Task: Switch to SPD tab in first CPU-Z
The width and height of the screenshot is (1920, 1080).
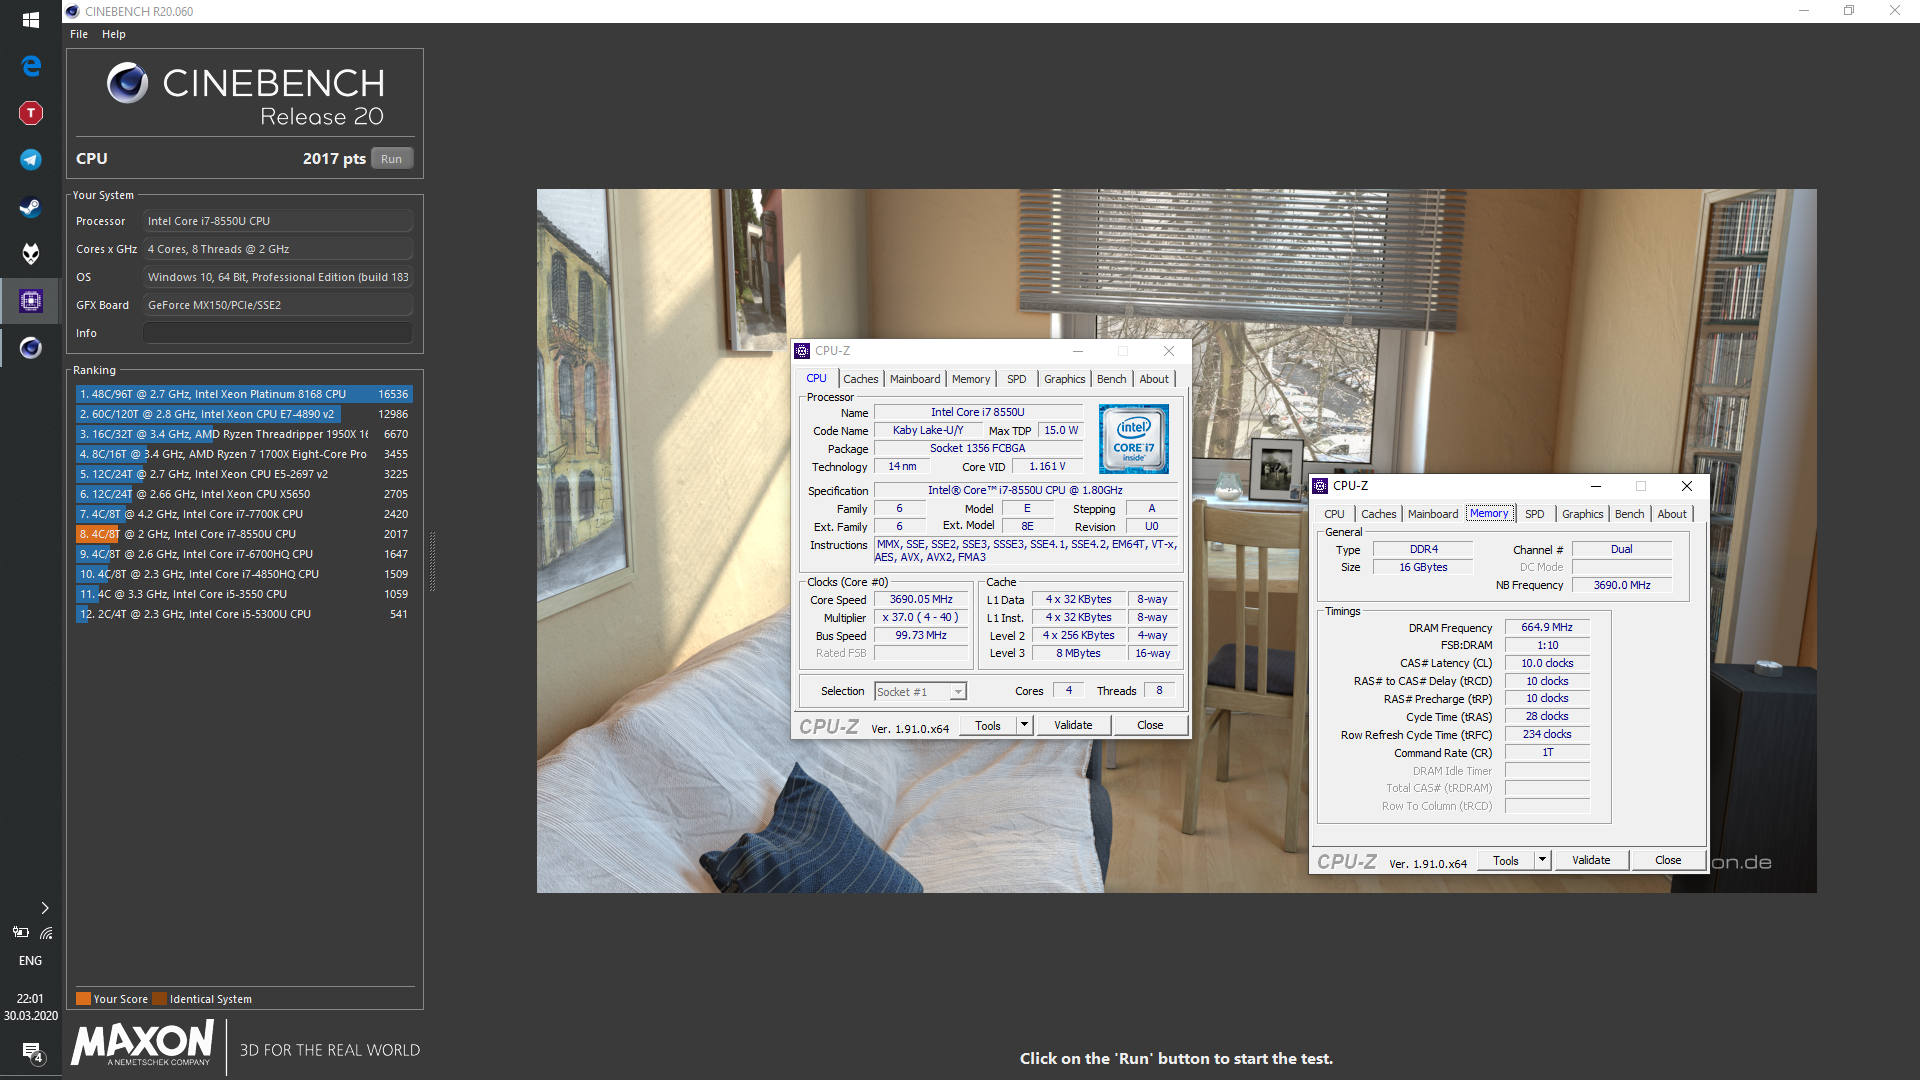Action: 1016,379
